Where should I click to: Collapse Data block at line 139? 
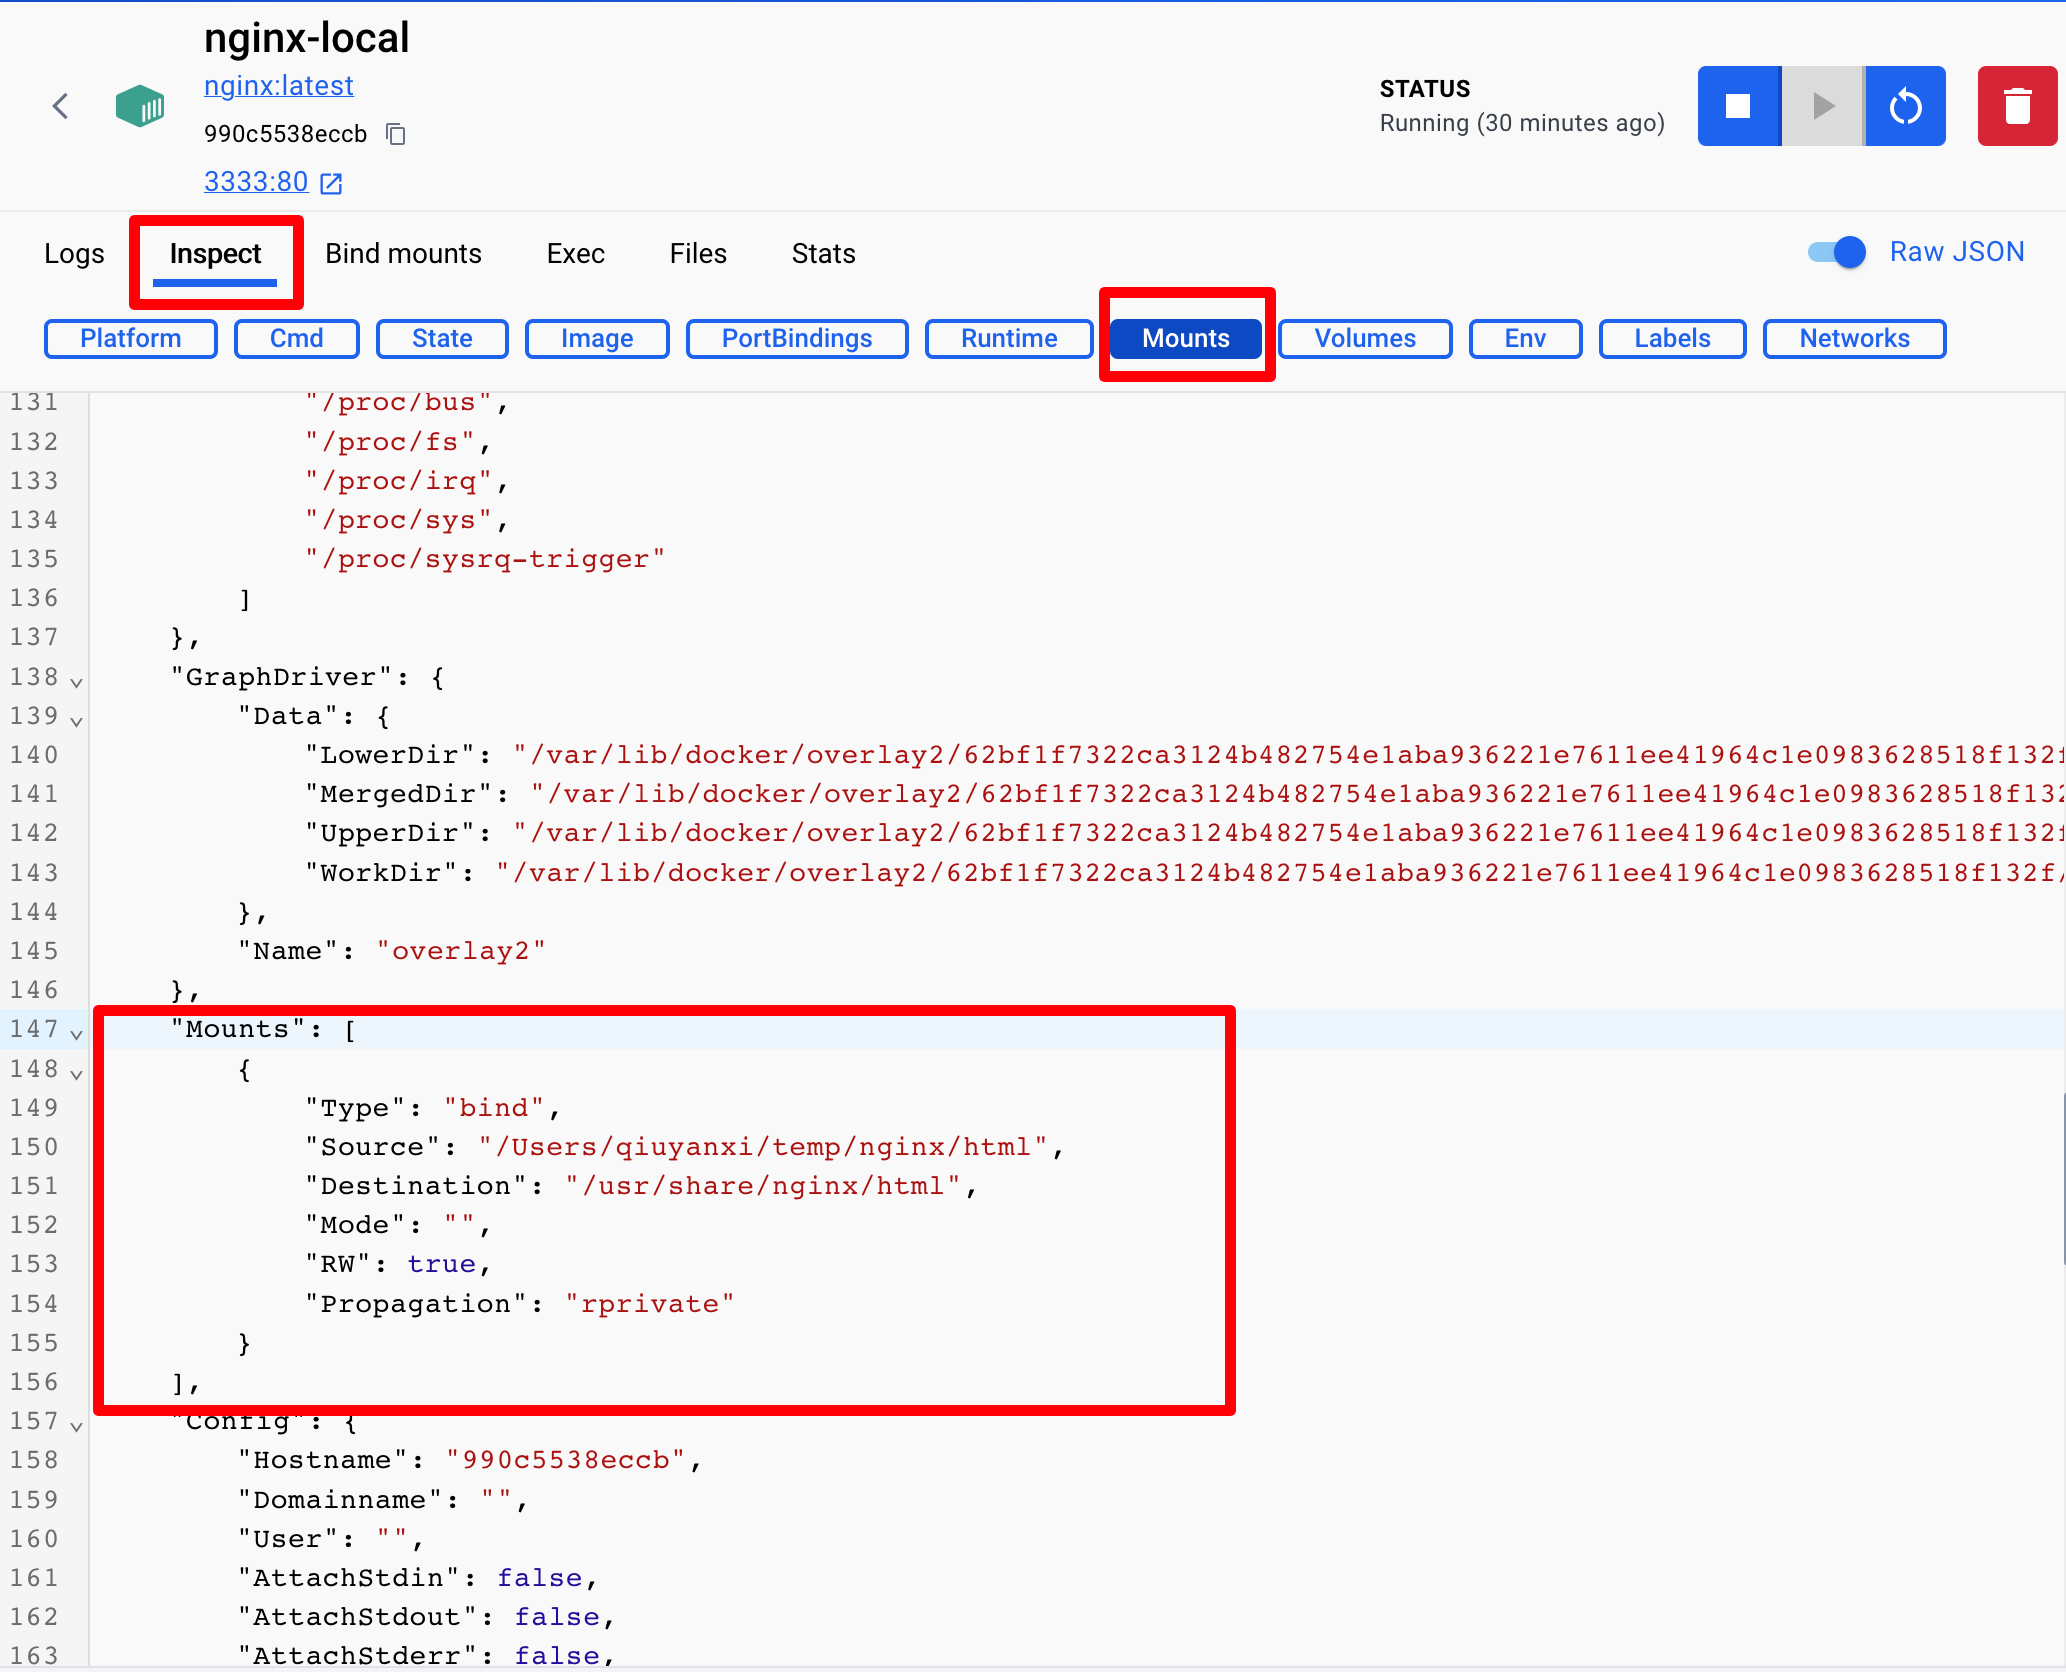point(76,721)
